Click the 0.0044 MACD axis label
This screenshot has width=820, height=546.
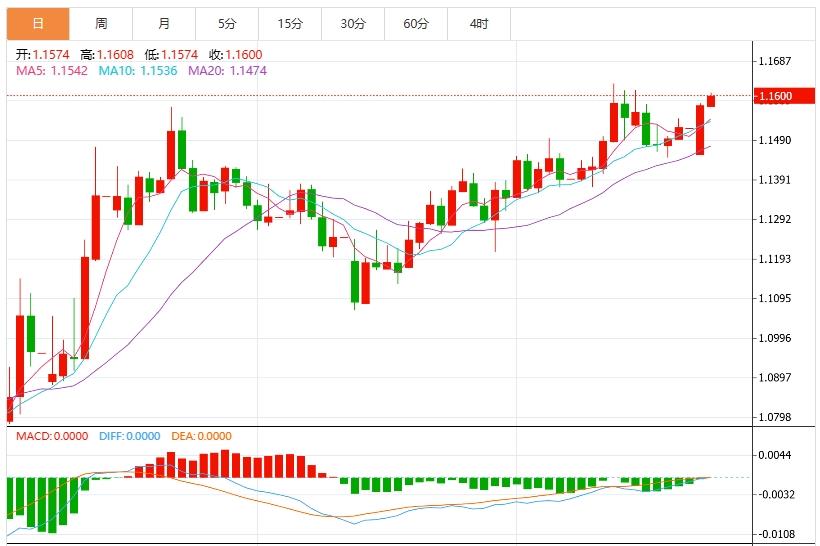coord(775,455)
